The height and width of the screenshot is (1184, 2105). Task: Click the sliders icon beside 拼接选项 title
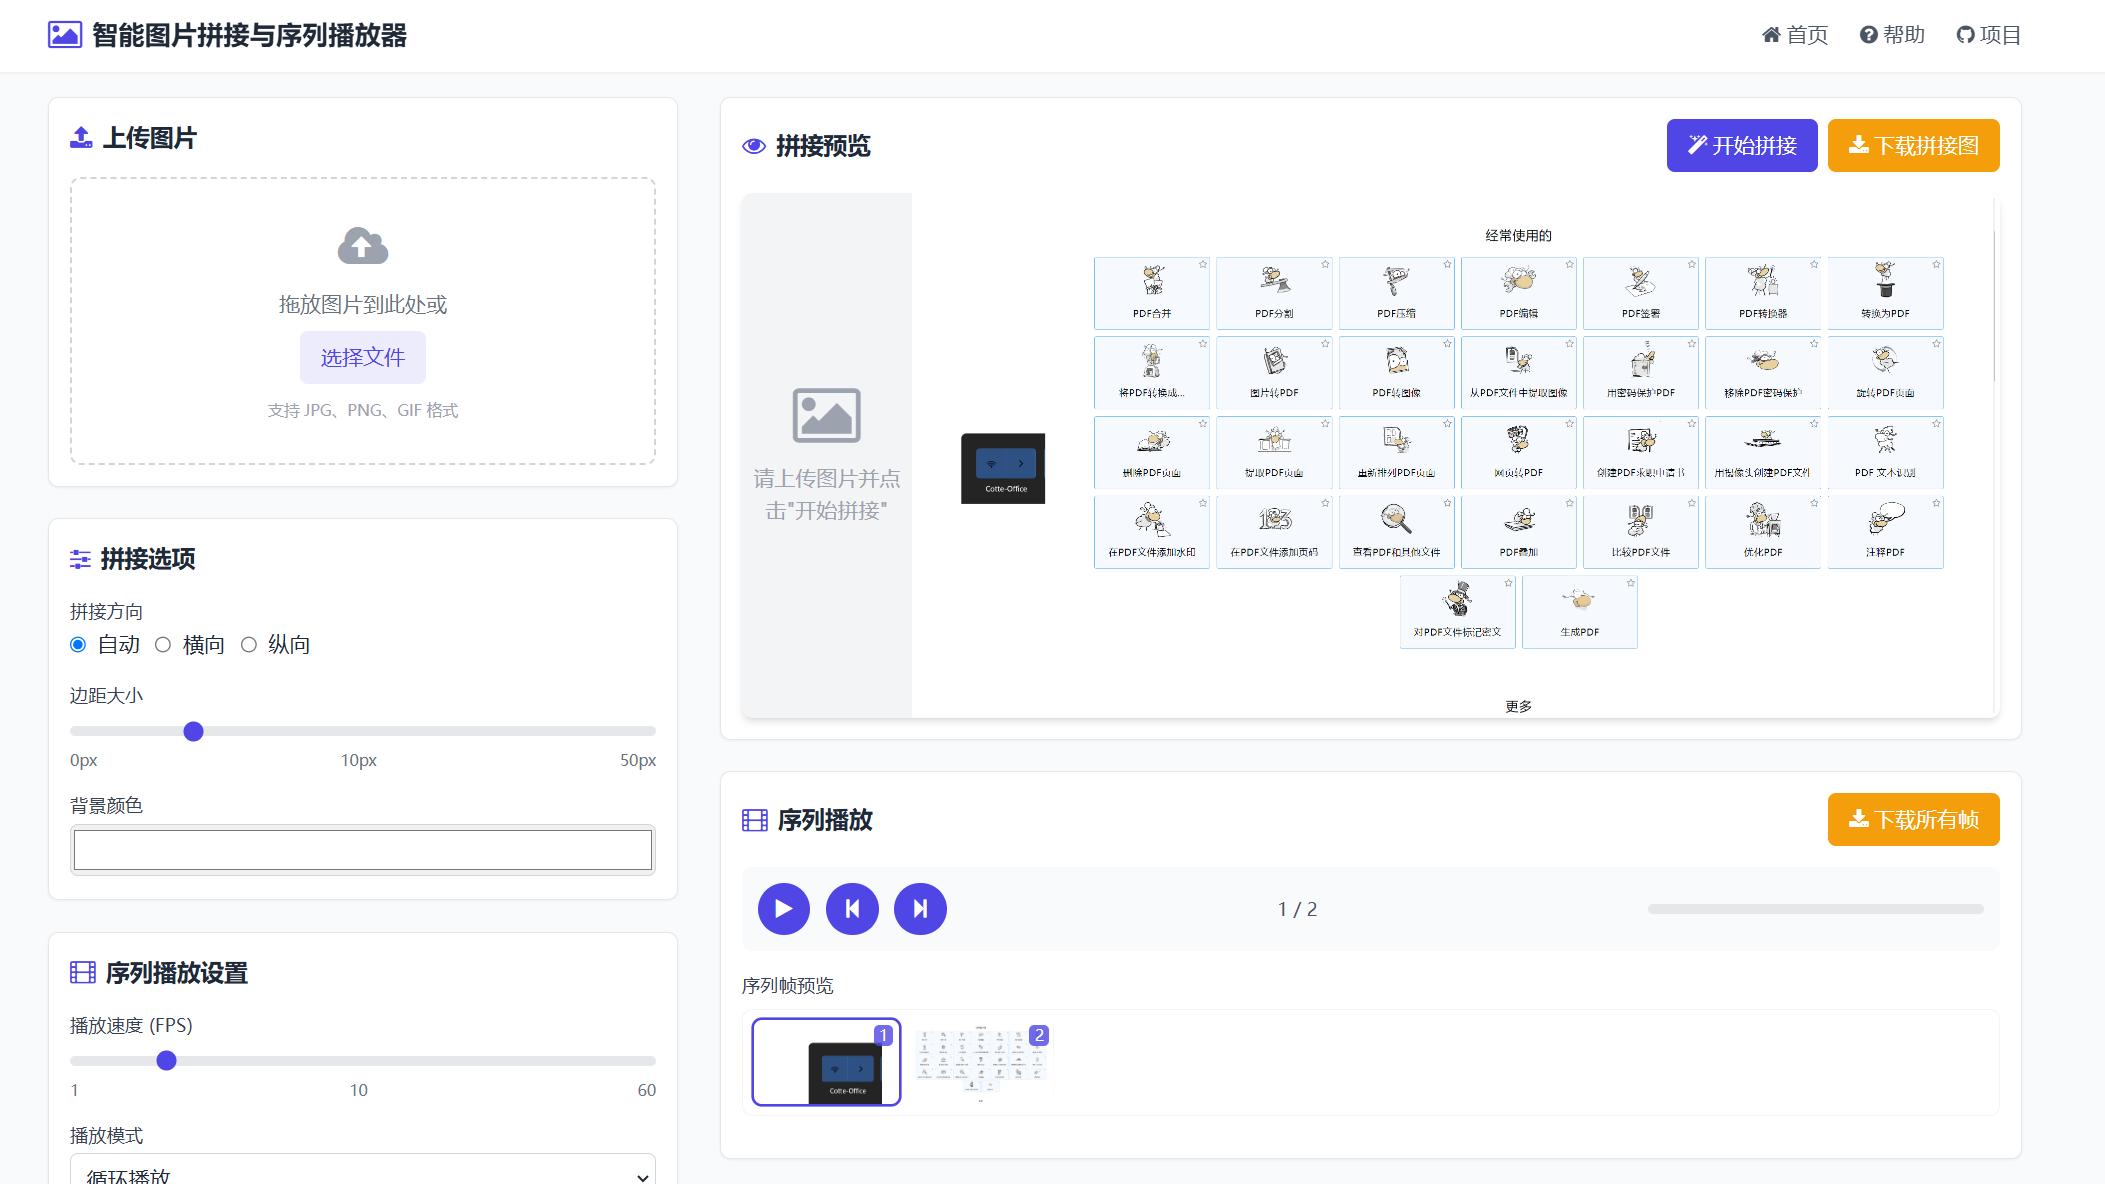[x=81, y=560]
